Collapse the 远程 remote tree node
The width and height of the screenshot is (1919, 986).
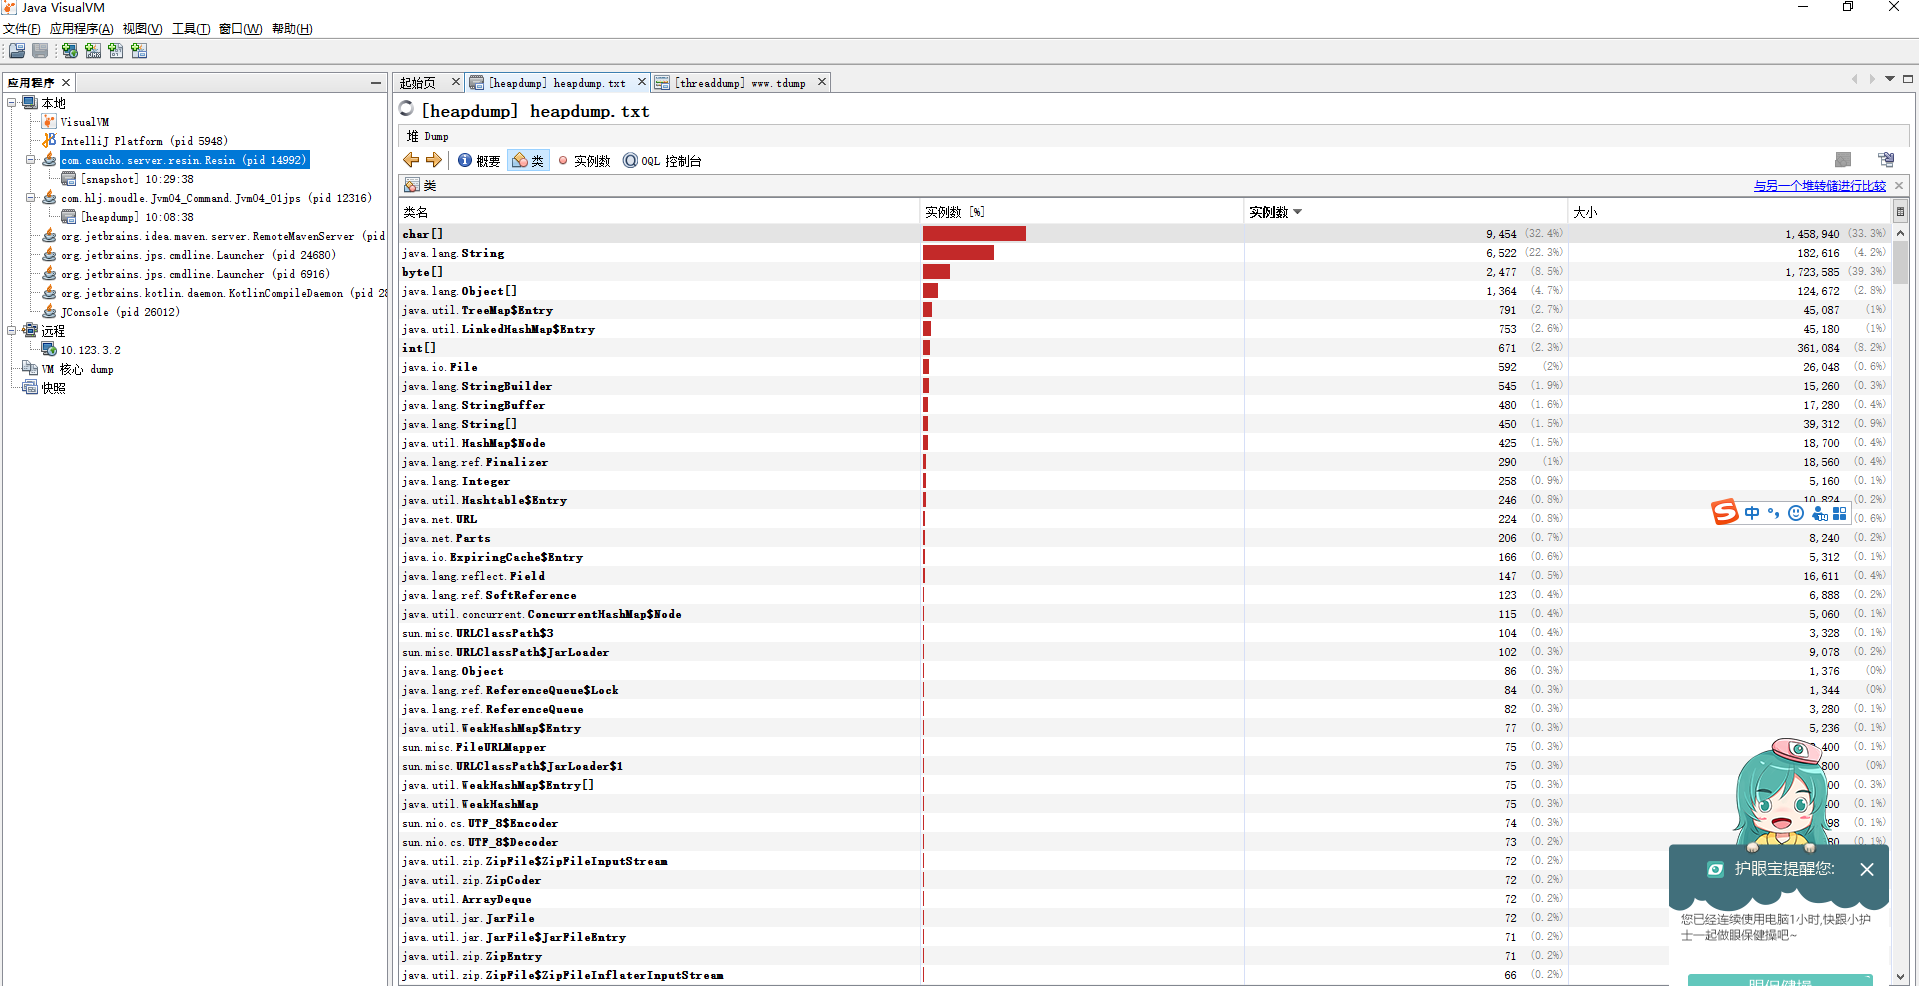(x=12, y=330)
